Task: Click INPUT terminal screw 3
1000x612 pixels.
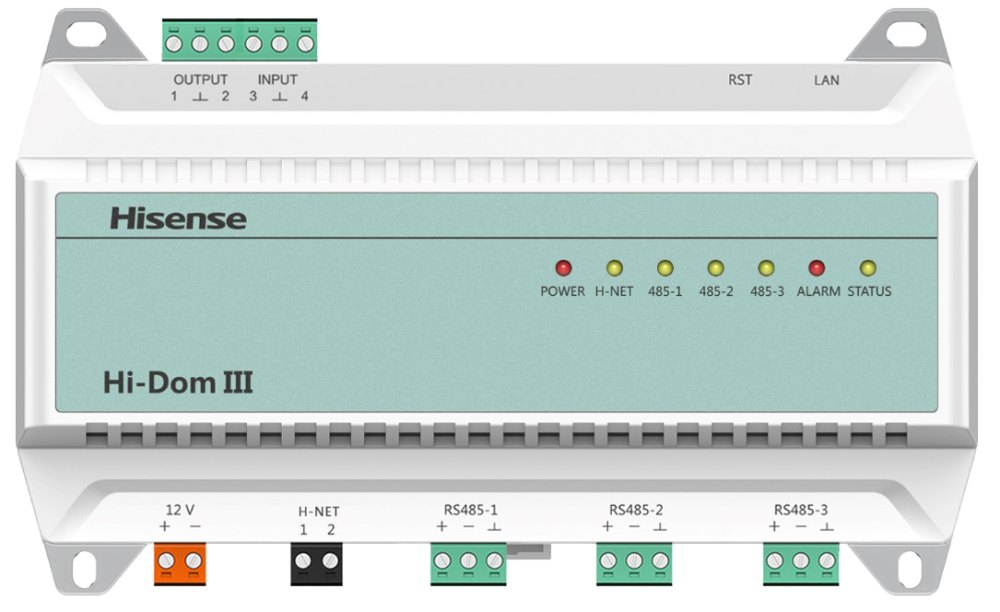Action: click(253, 44)
